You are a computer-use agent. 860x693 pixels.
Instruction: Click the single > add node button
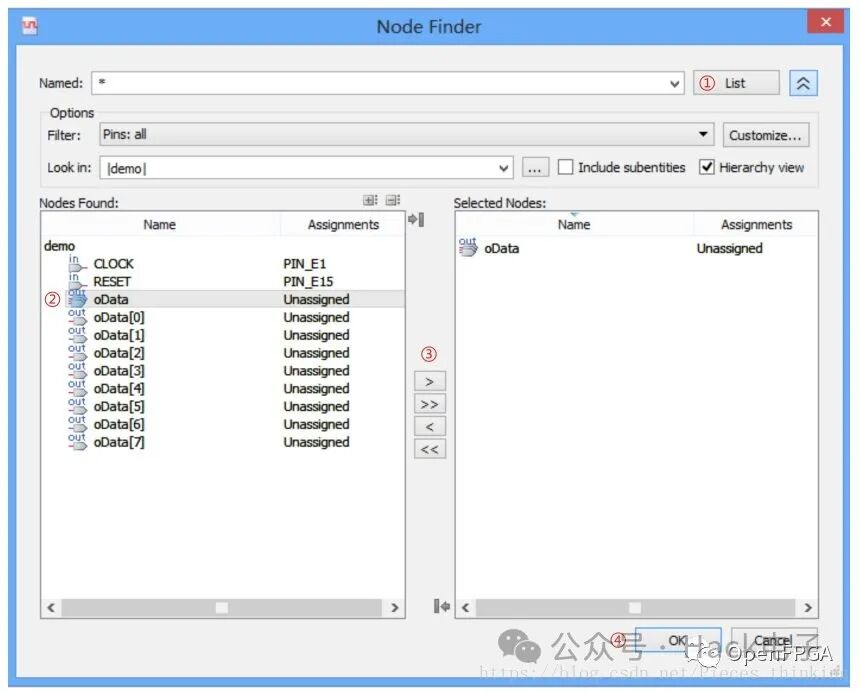[x=429, y=382]
